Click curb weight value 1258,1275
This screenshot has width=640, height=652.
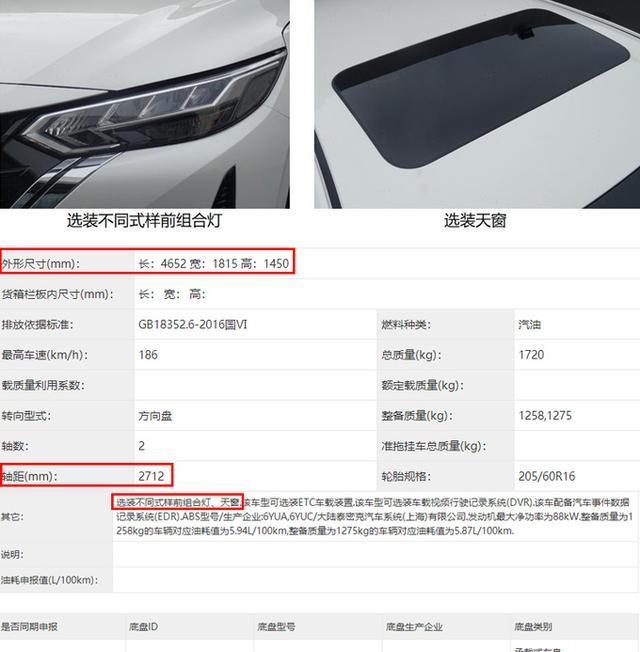[x=545, y=415]
